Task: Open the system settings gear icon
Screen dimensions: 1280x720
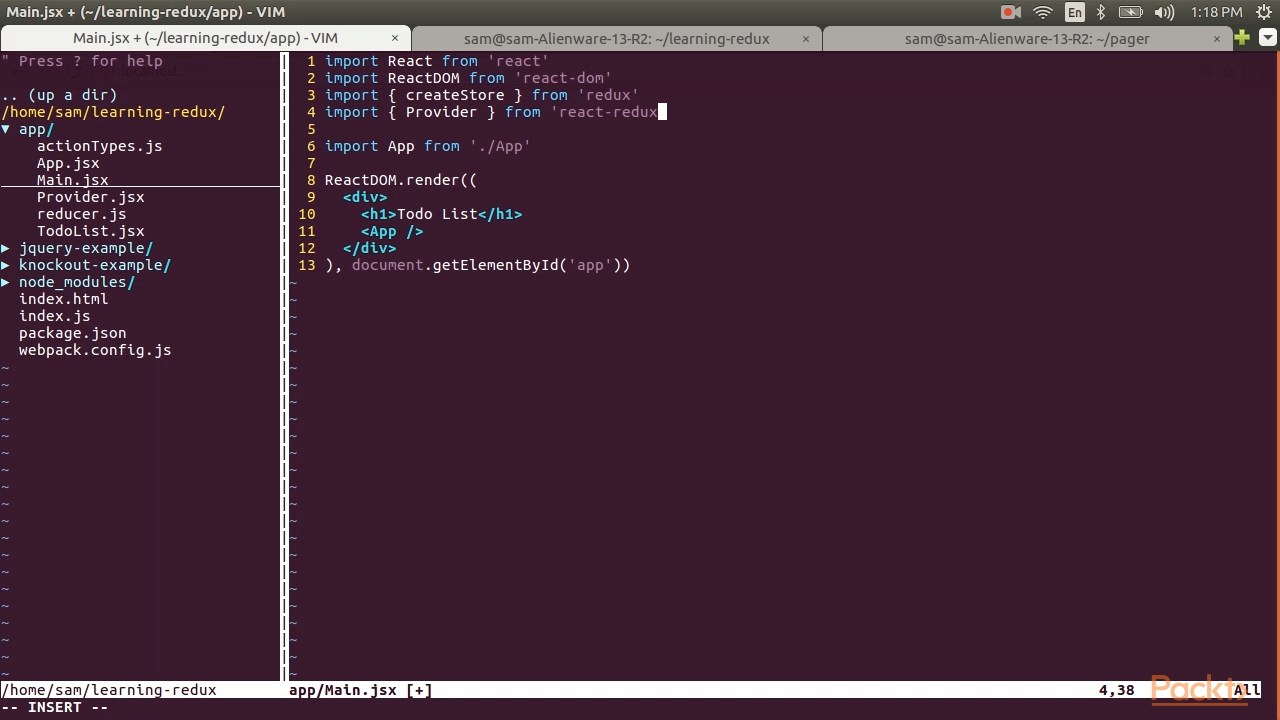Action: tap(1264, 12)
